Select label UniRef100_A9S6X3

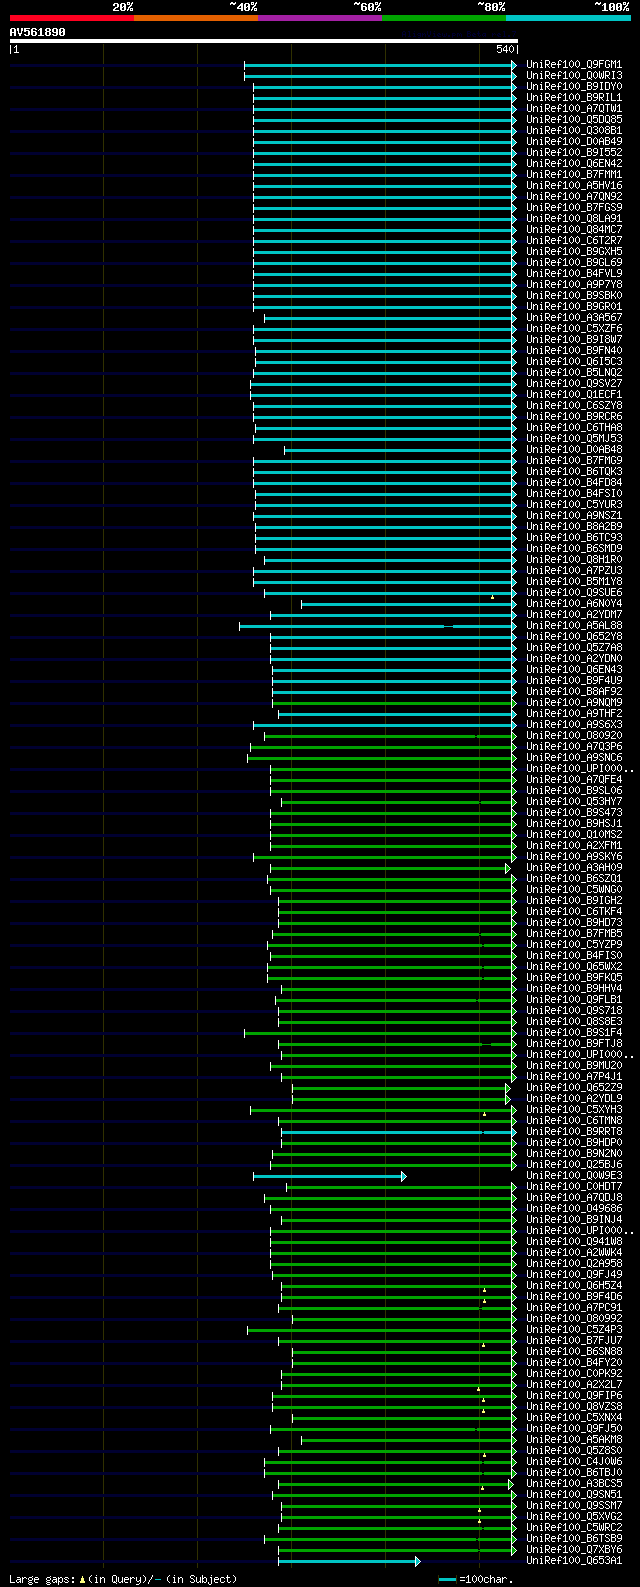(574, 725)
